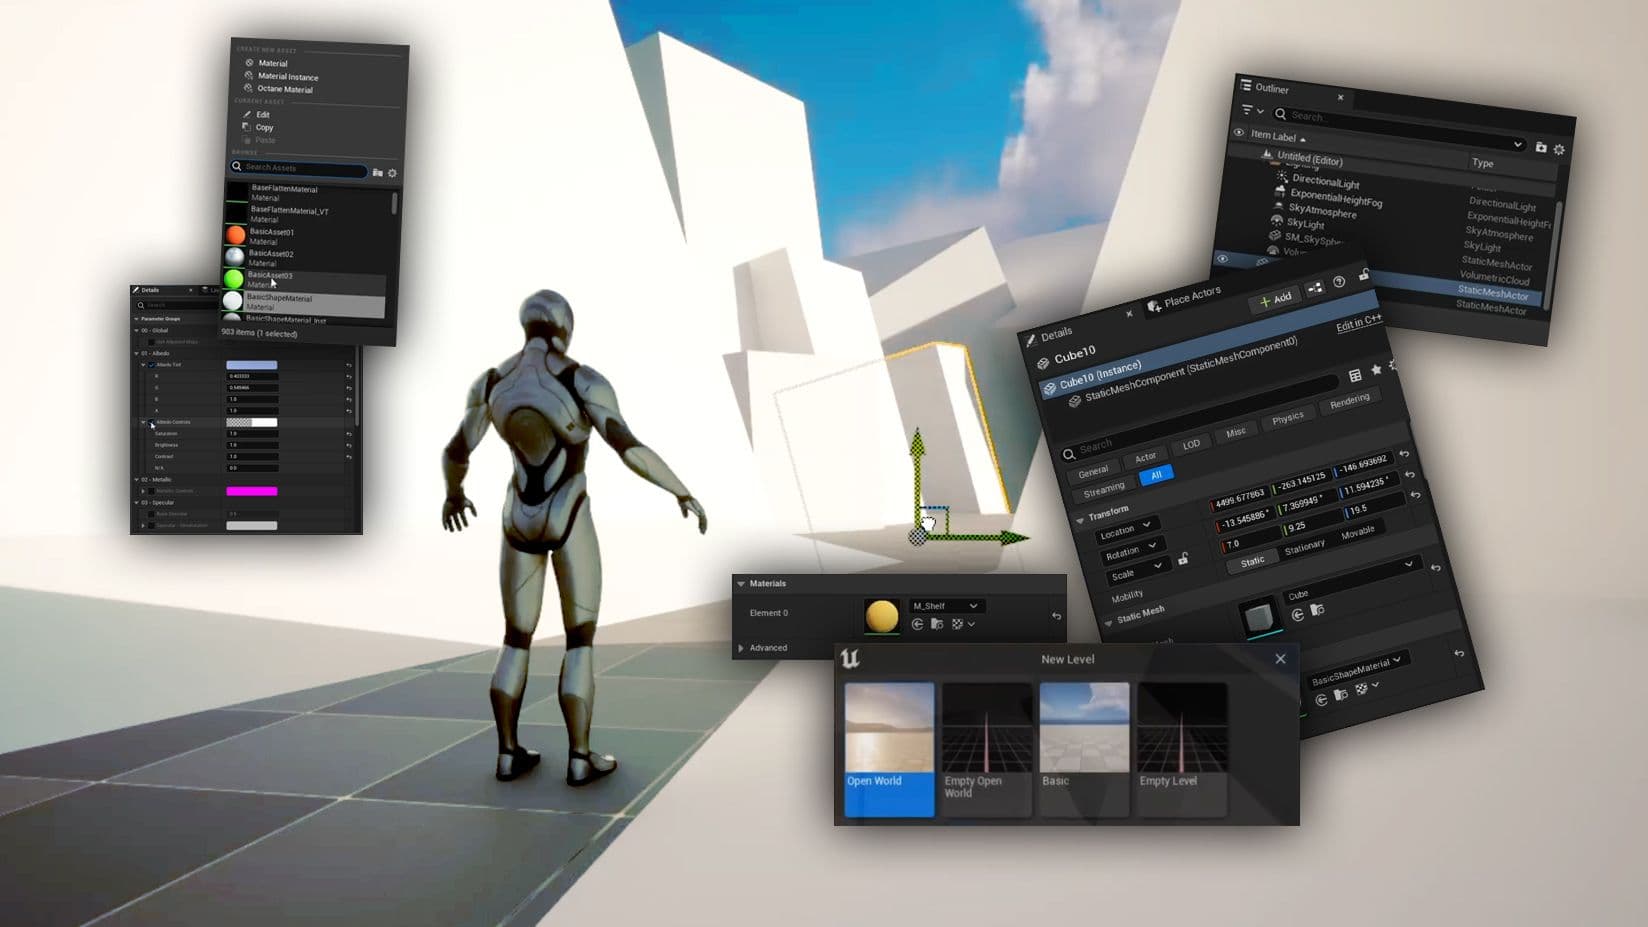
Task: Click the property matrix grid icon in Details
Action: click(1355, 377)
